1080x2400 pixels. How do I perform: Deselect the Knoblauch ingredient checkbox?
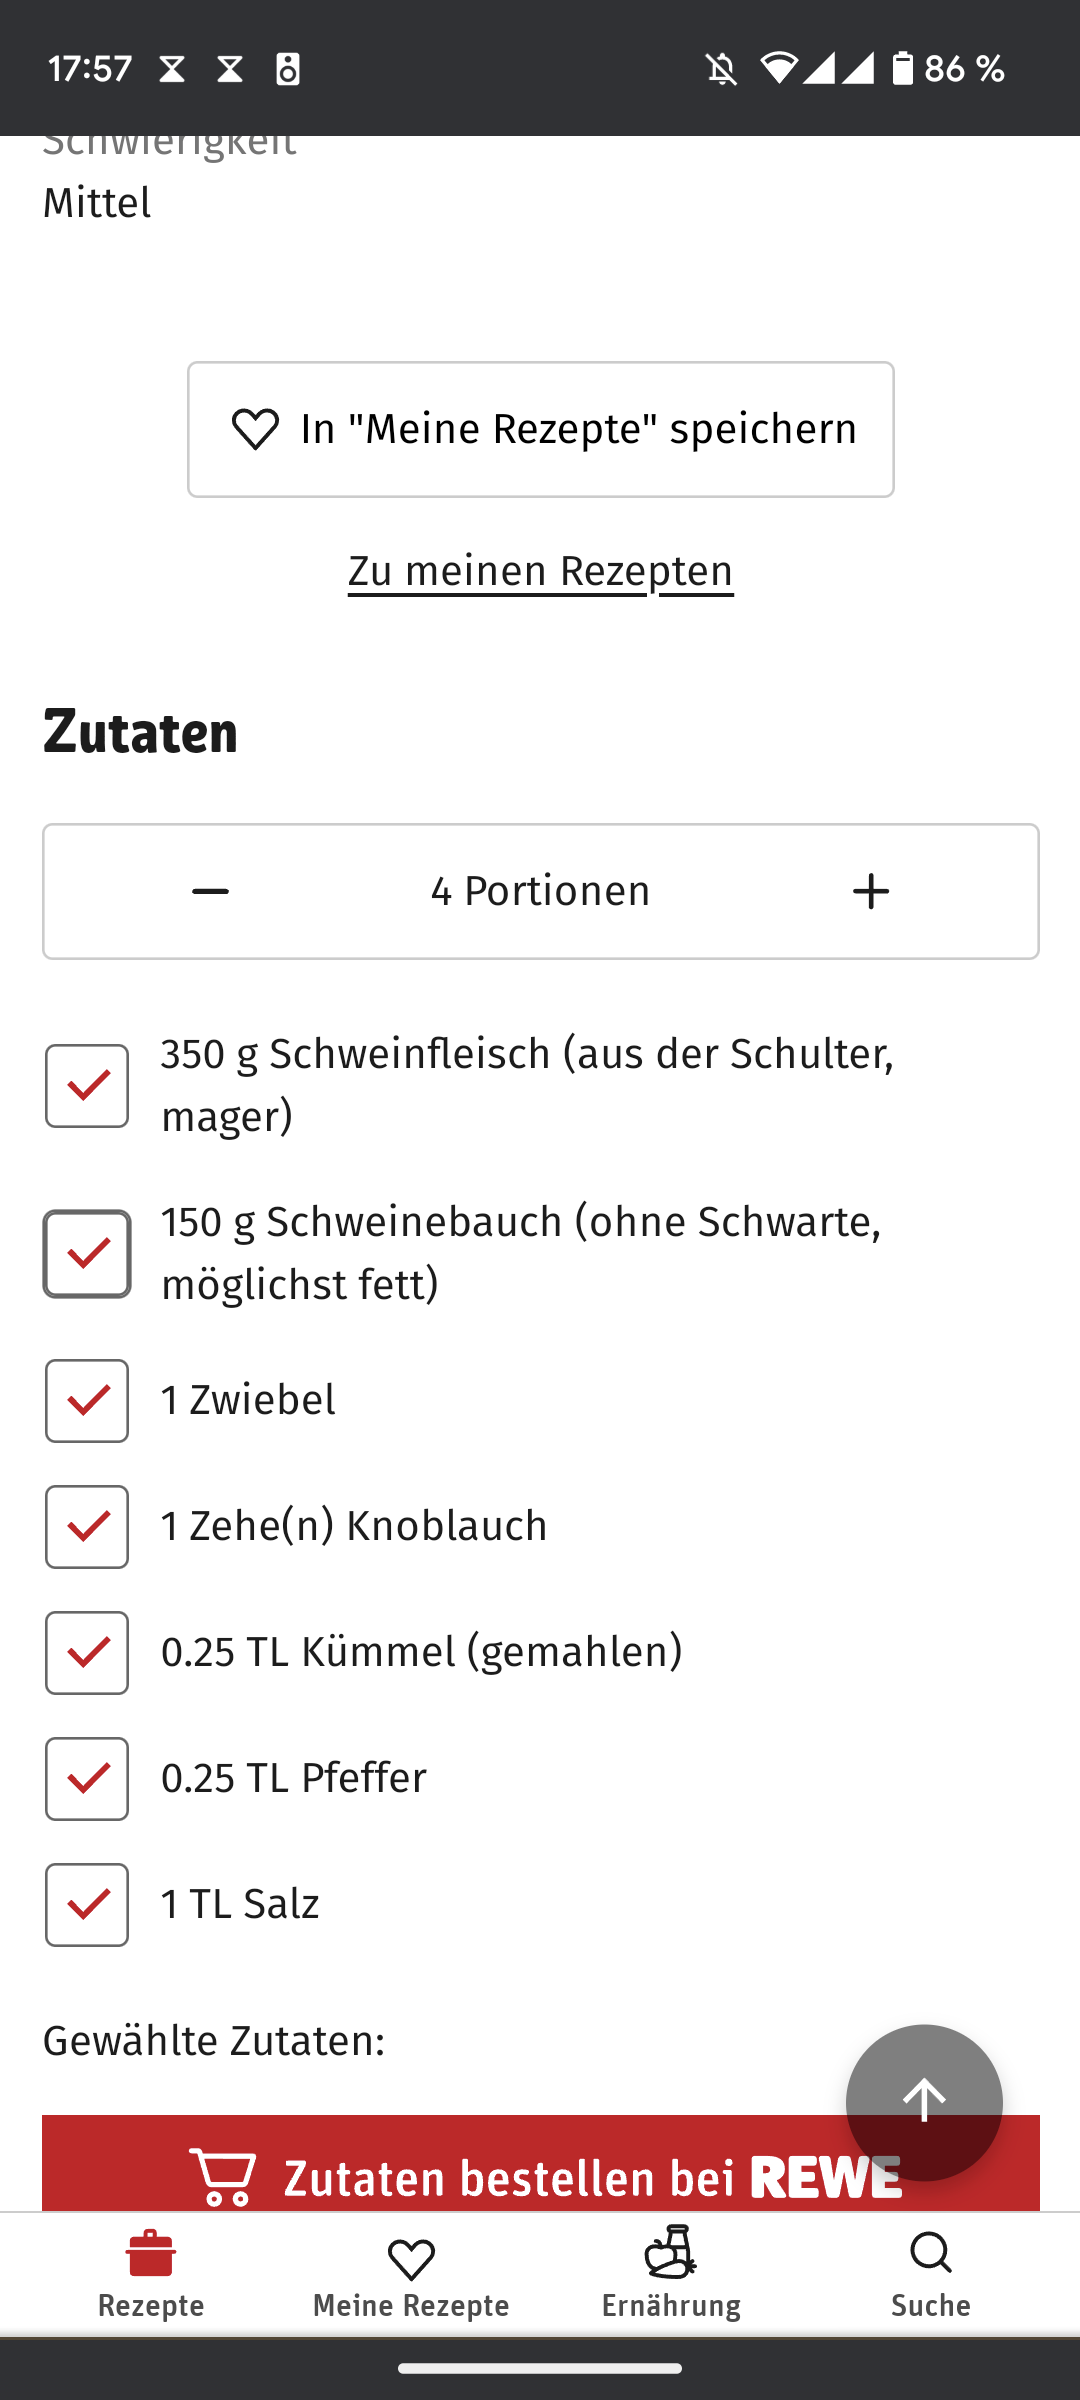coord(87,1527)
